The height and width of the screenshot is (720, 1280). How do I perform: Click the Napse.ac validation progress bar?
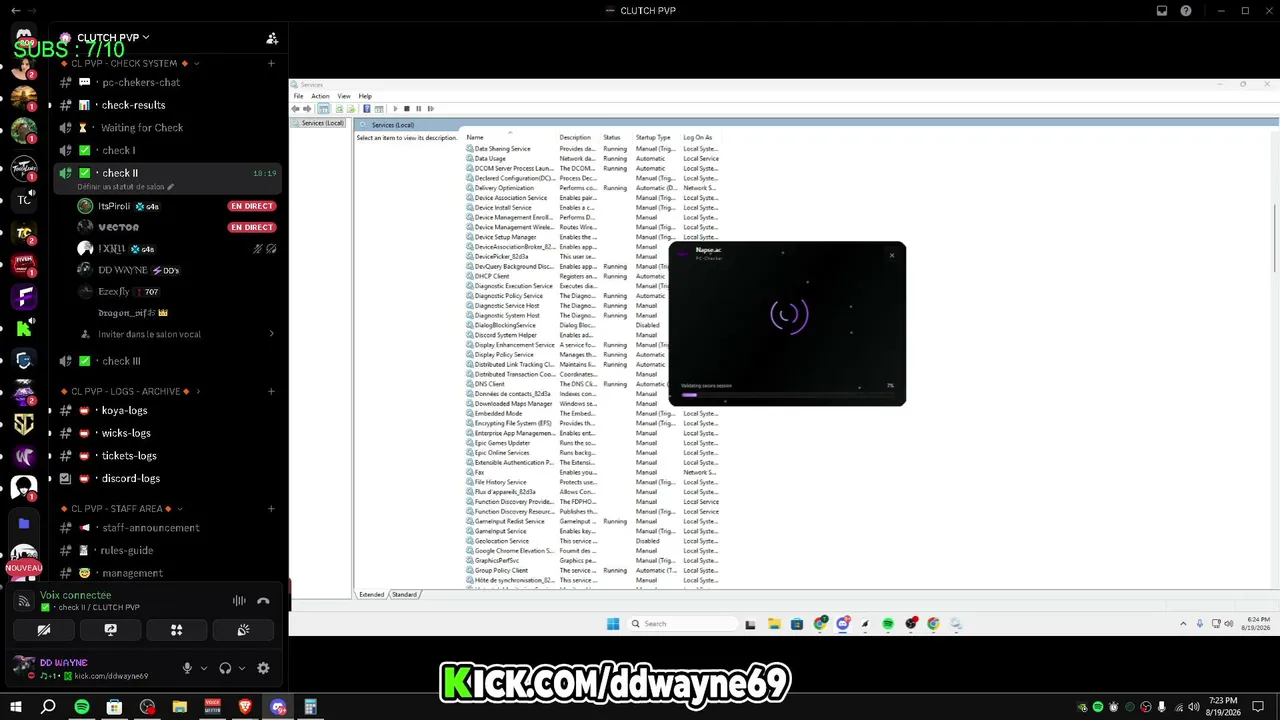tap(787, 395)
